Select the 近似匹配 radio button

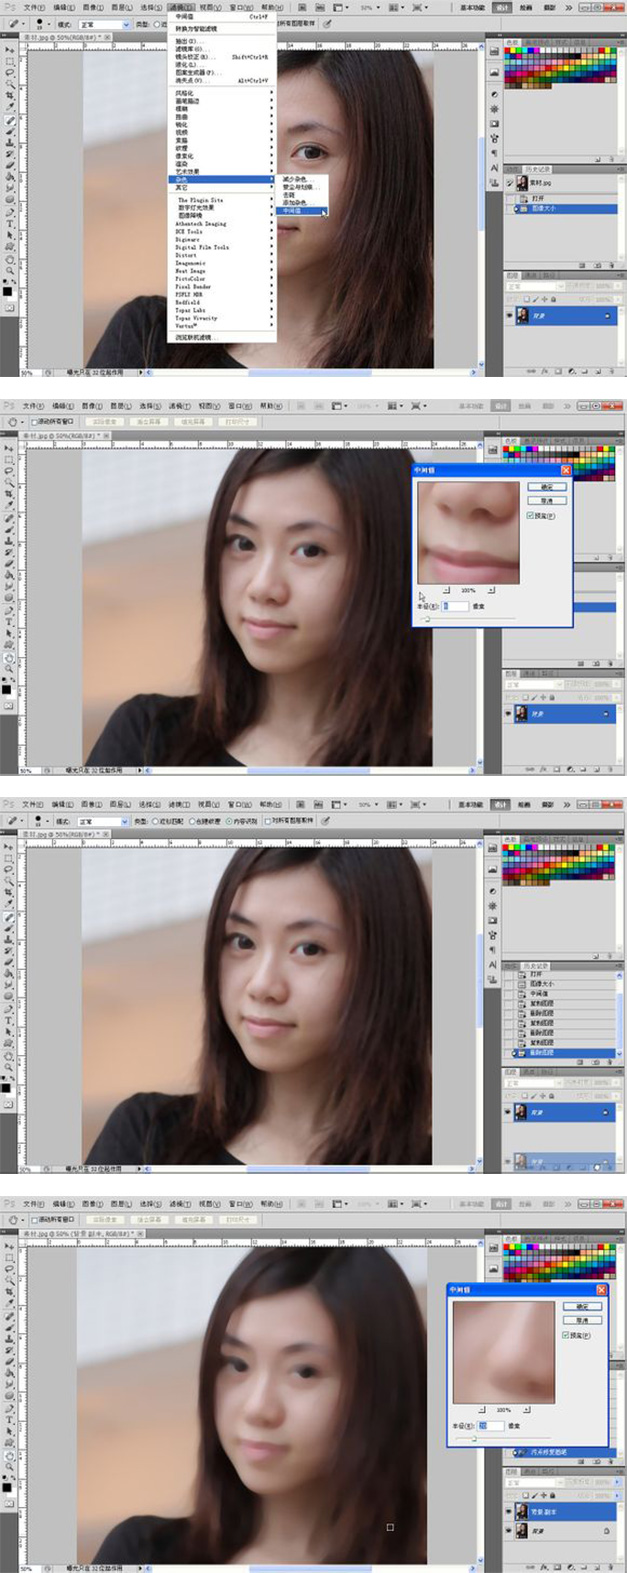click(x=154, y=820)
